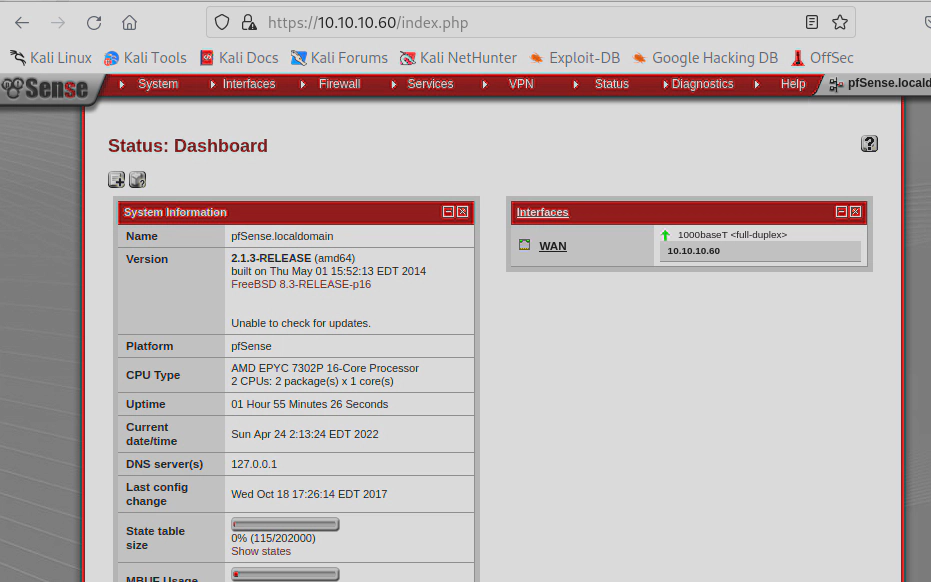Open the Services menu

click(430, 84)
